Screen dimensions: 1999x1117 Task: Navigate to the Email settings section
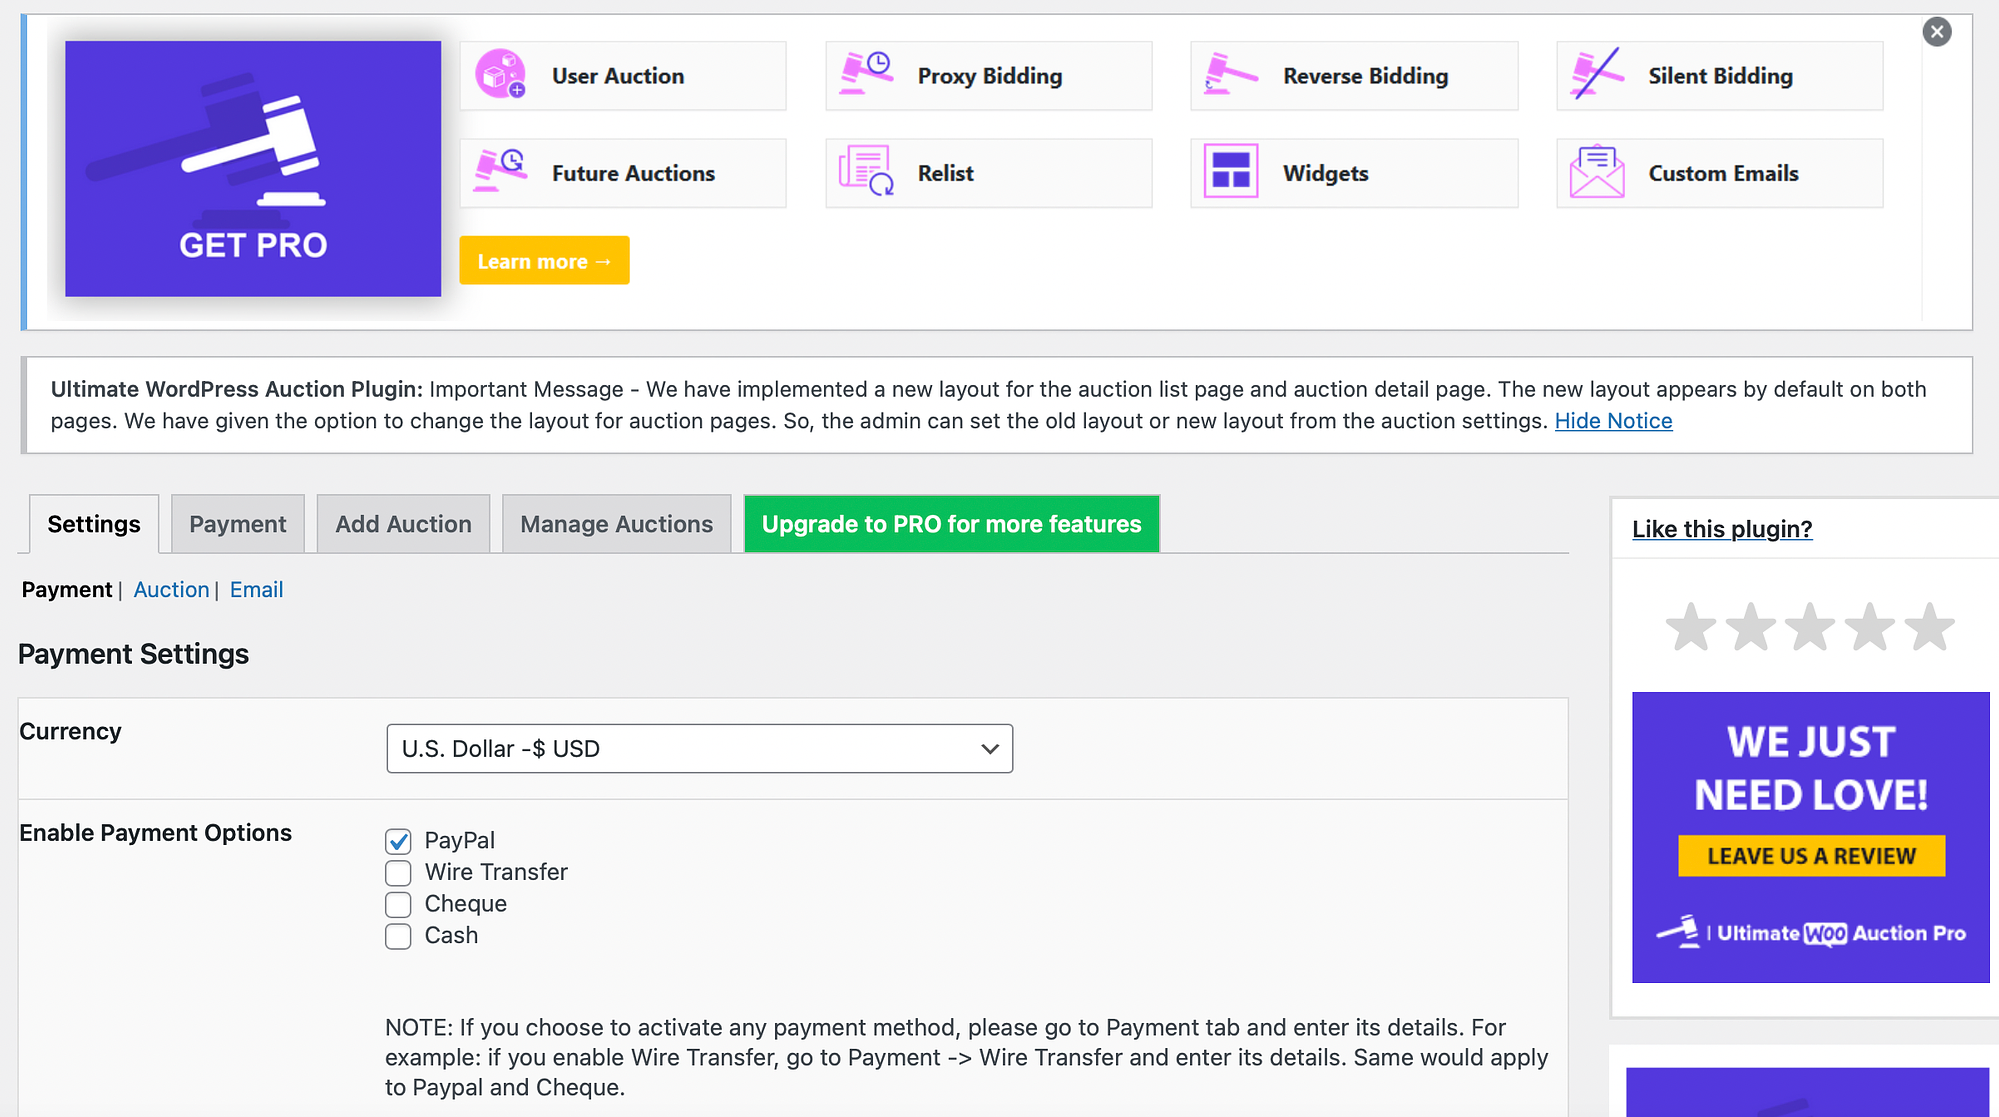click(x=255, y=589)
